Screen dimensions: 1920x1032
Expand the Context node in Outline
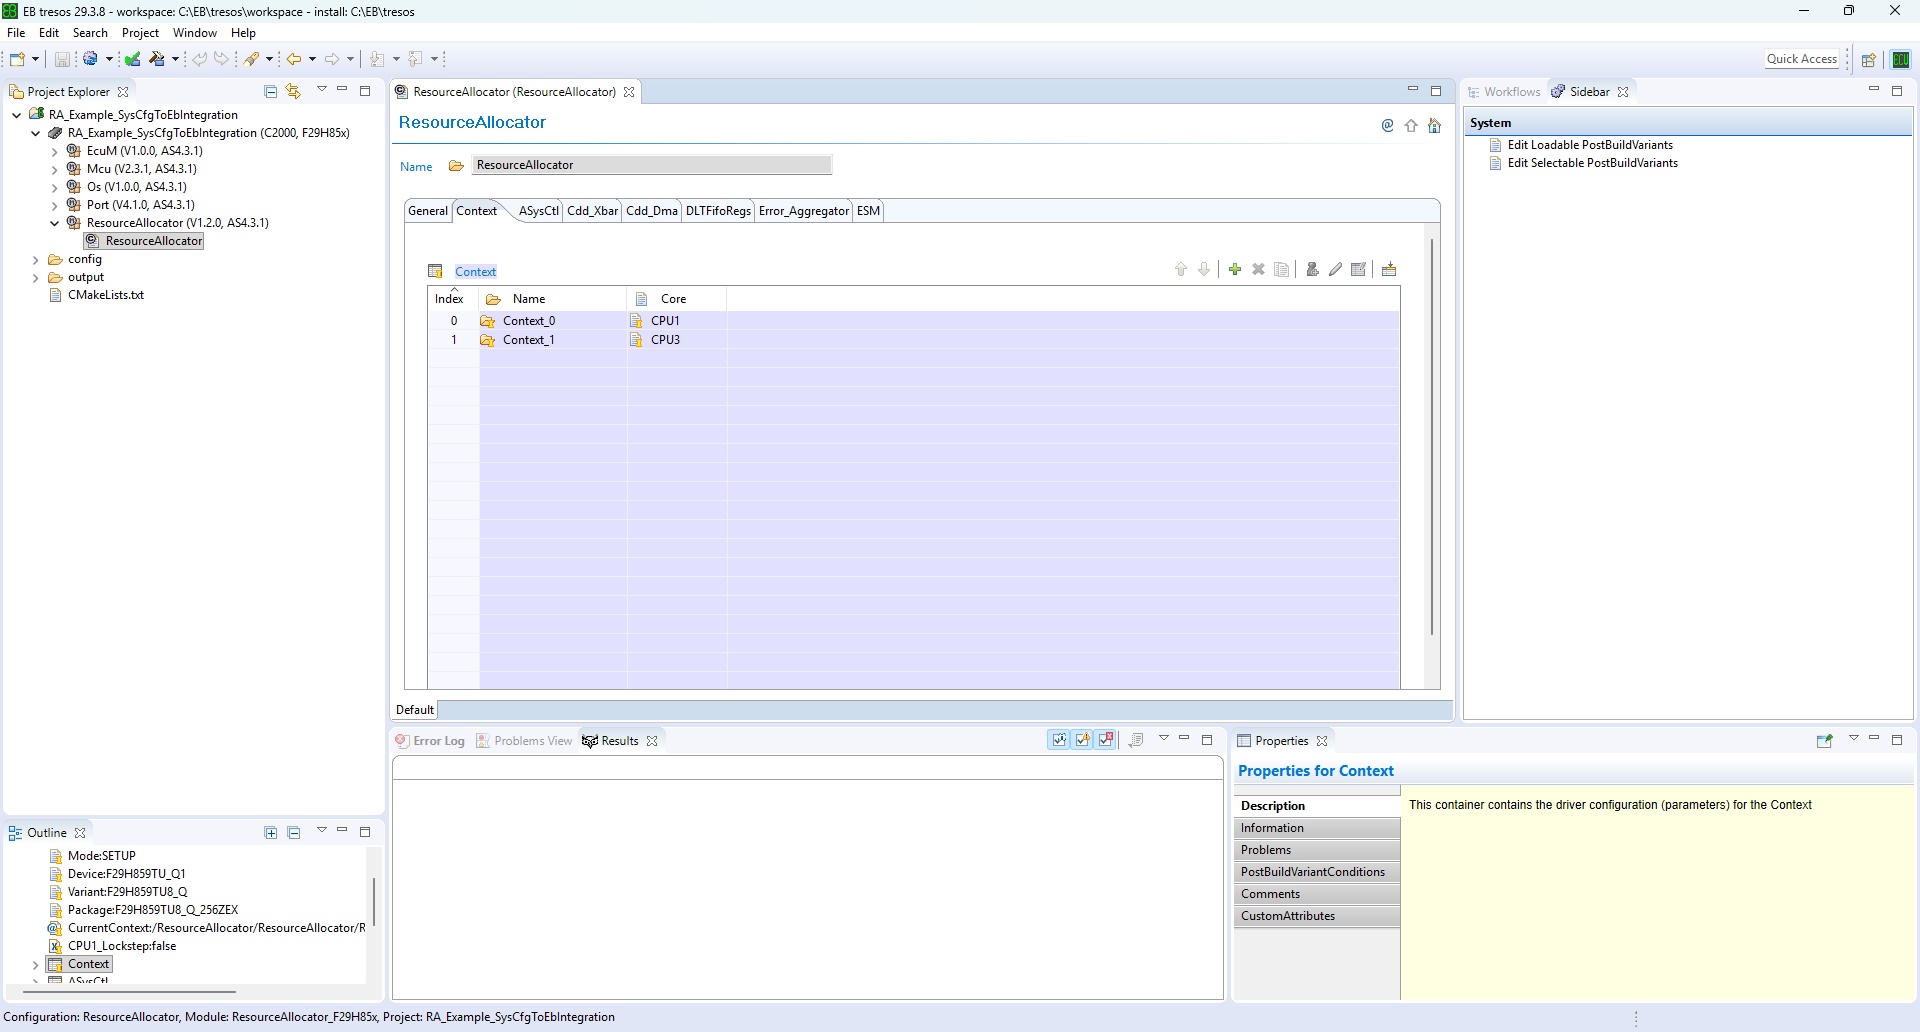(36, 965)
